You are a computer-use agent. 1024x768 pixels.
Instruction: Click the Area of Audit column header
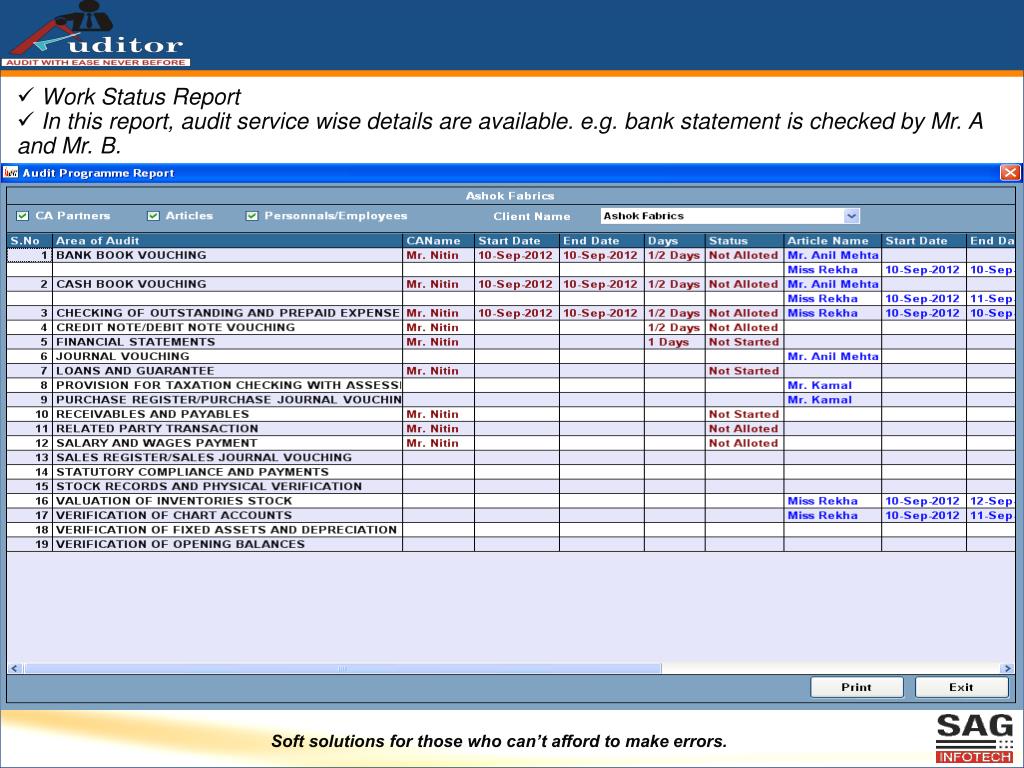click(x=227, y=241)
